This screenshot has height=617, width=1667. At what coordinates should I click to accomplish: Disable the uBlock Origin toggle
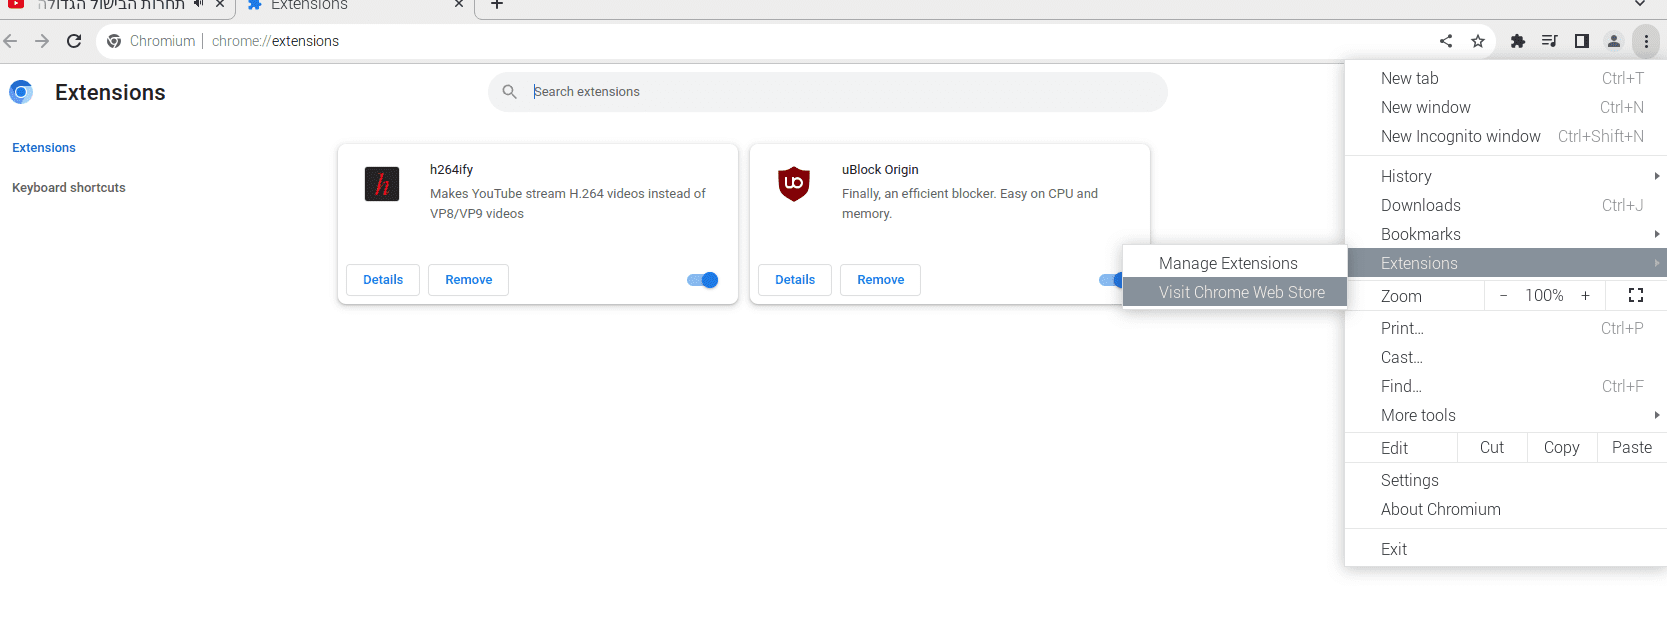tap(1110, 280)
